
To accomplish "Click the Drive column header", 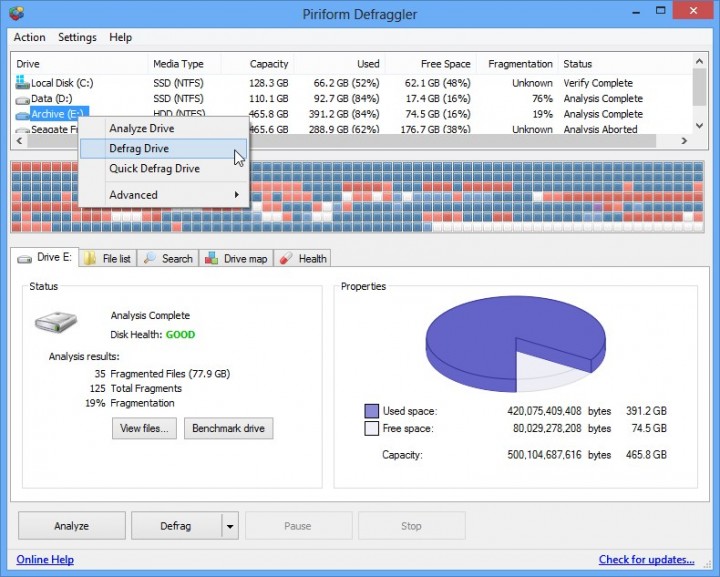I will click(x=79, y=64).
